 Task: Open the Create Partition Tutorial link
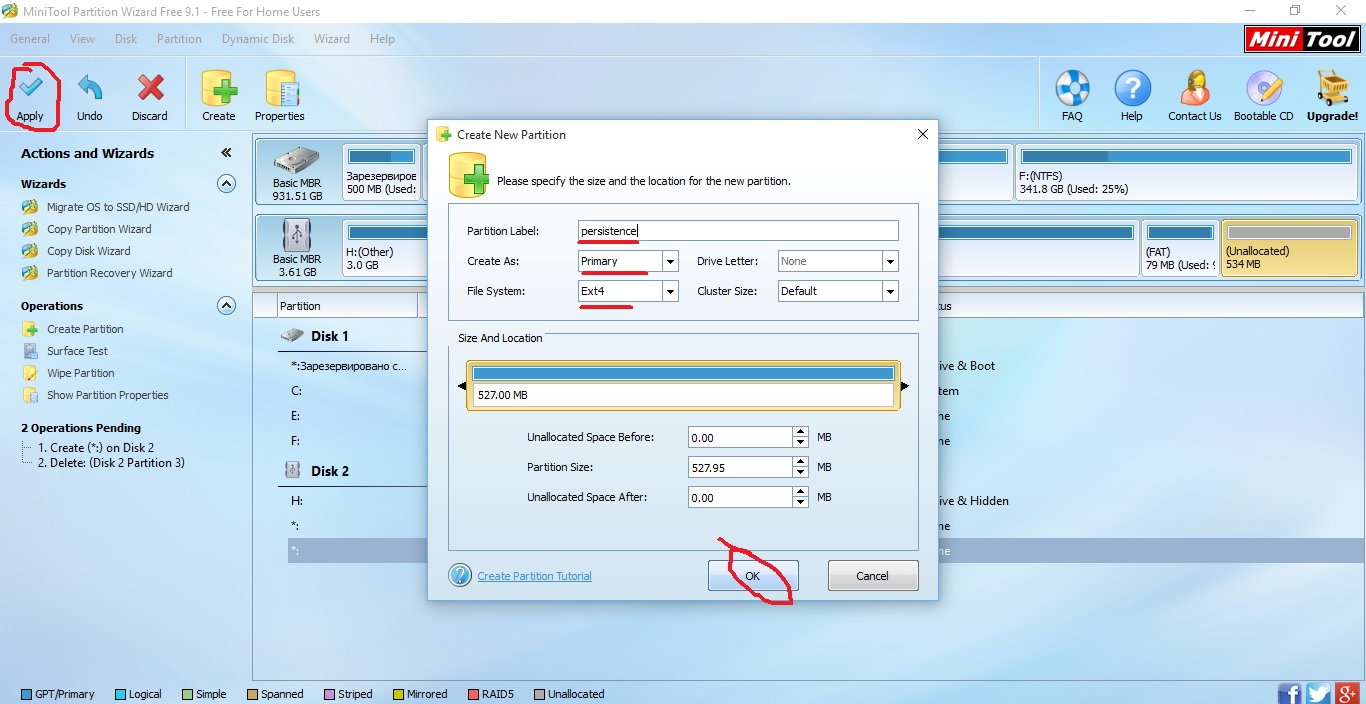coord(534,576)
